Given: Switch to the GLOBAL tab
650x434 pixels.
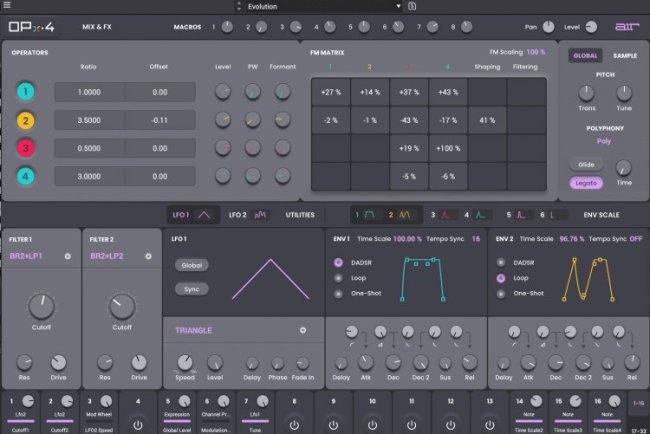Looking at the screenshot, I should coord(585,56).
